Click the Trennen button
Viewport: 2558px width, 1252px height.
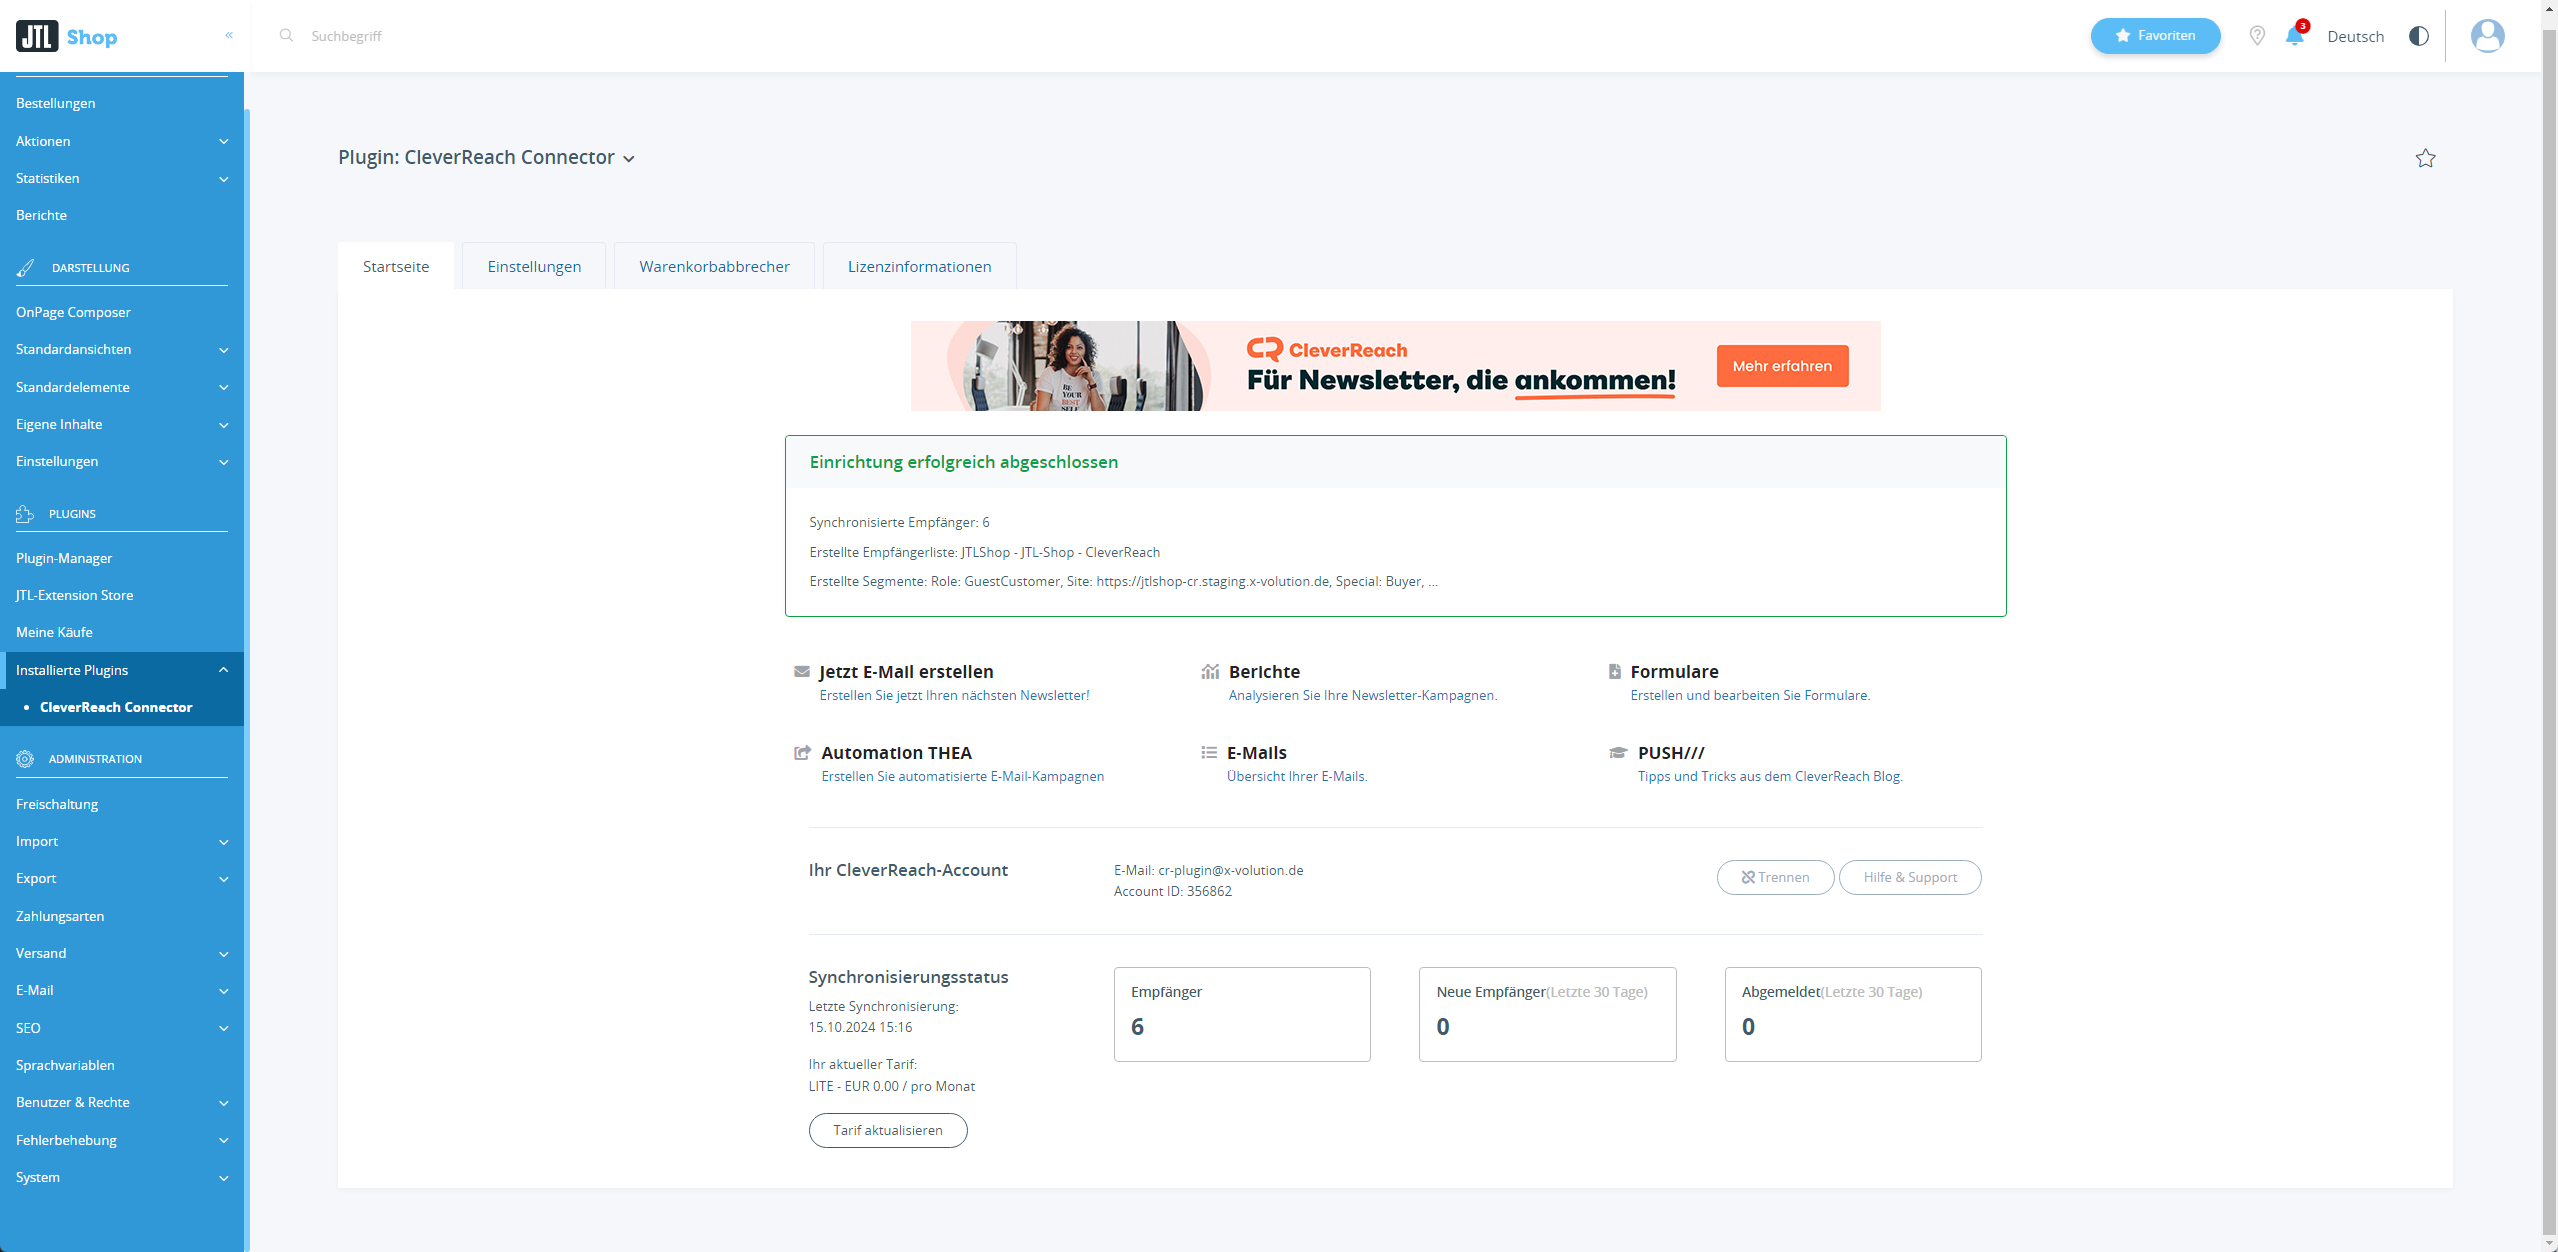pos(1775,877)
